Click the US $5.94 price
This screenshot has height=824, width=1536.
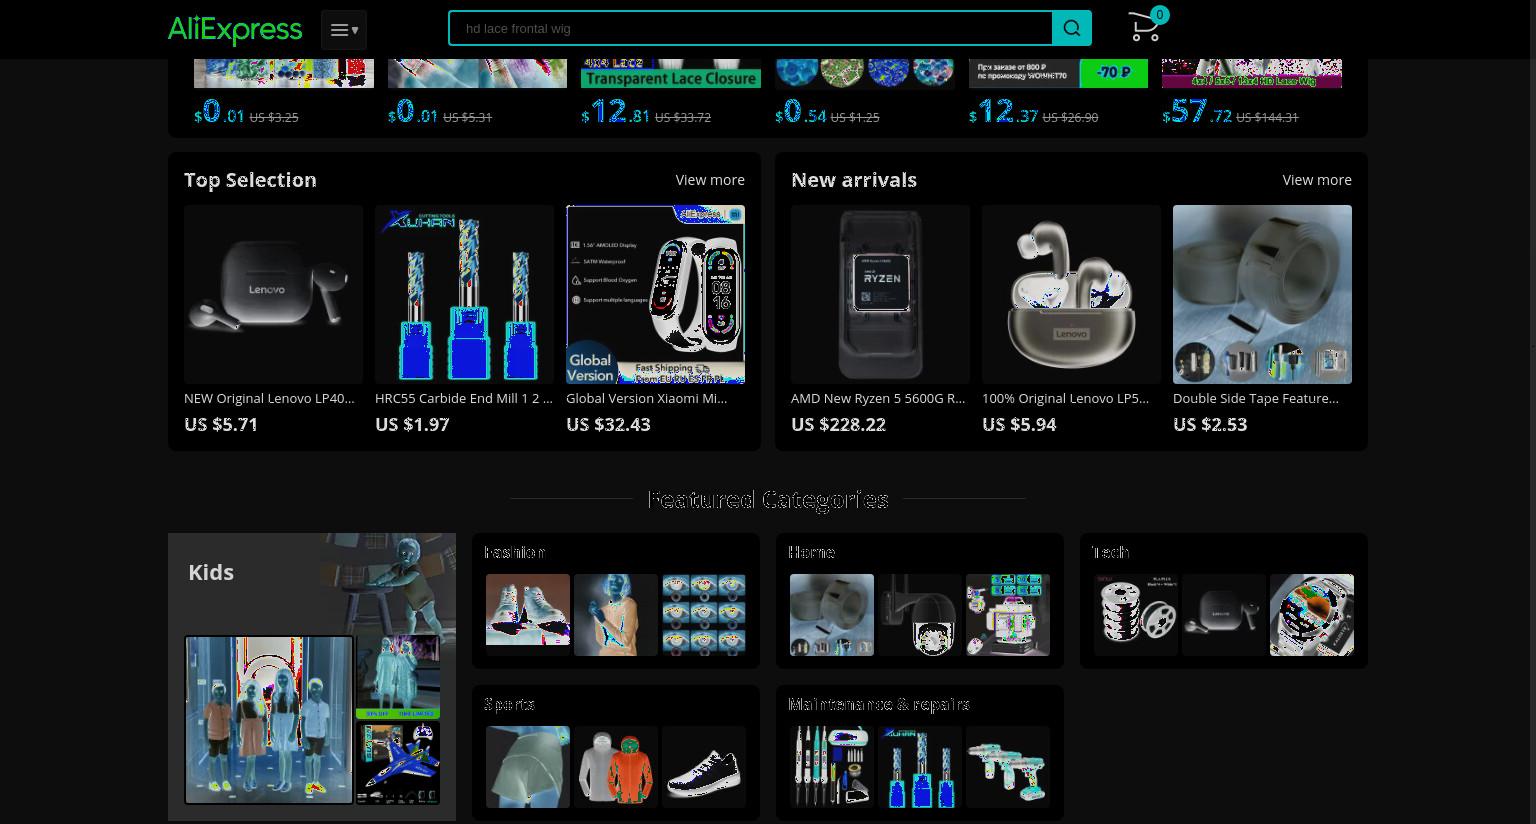pos(1019,424)
